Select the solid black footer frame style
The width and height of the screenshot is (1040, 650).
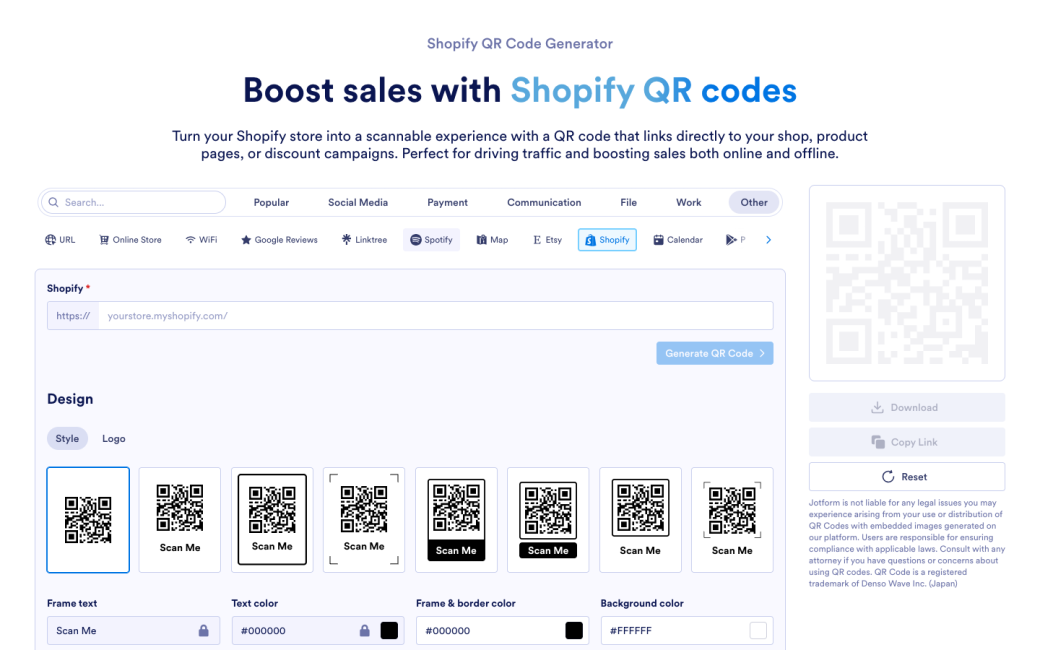456,520
